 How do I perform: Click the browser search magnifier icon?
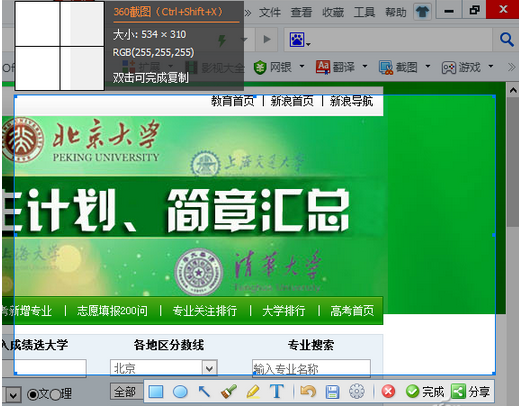507,39
